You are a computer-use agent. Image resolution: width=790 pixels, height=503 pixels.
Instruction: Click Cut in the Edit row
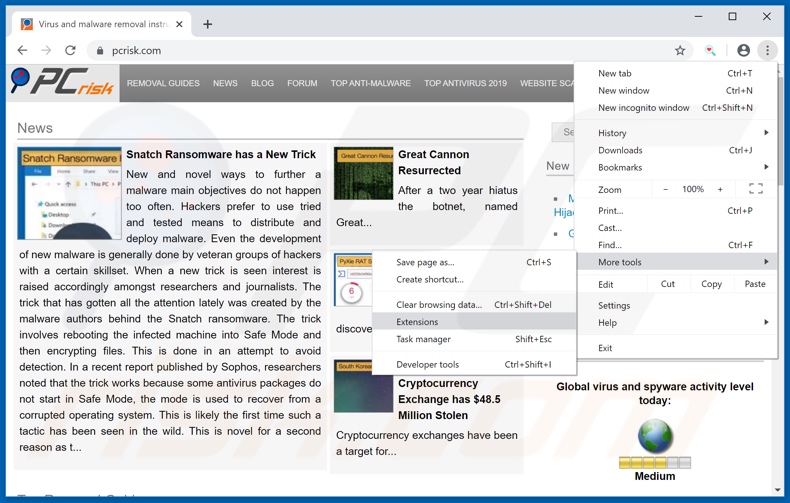[x=668, y=284]
